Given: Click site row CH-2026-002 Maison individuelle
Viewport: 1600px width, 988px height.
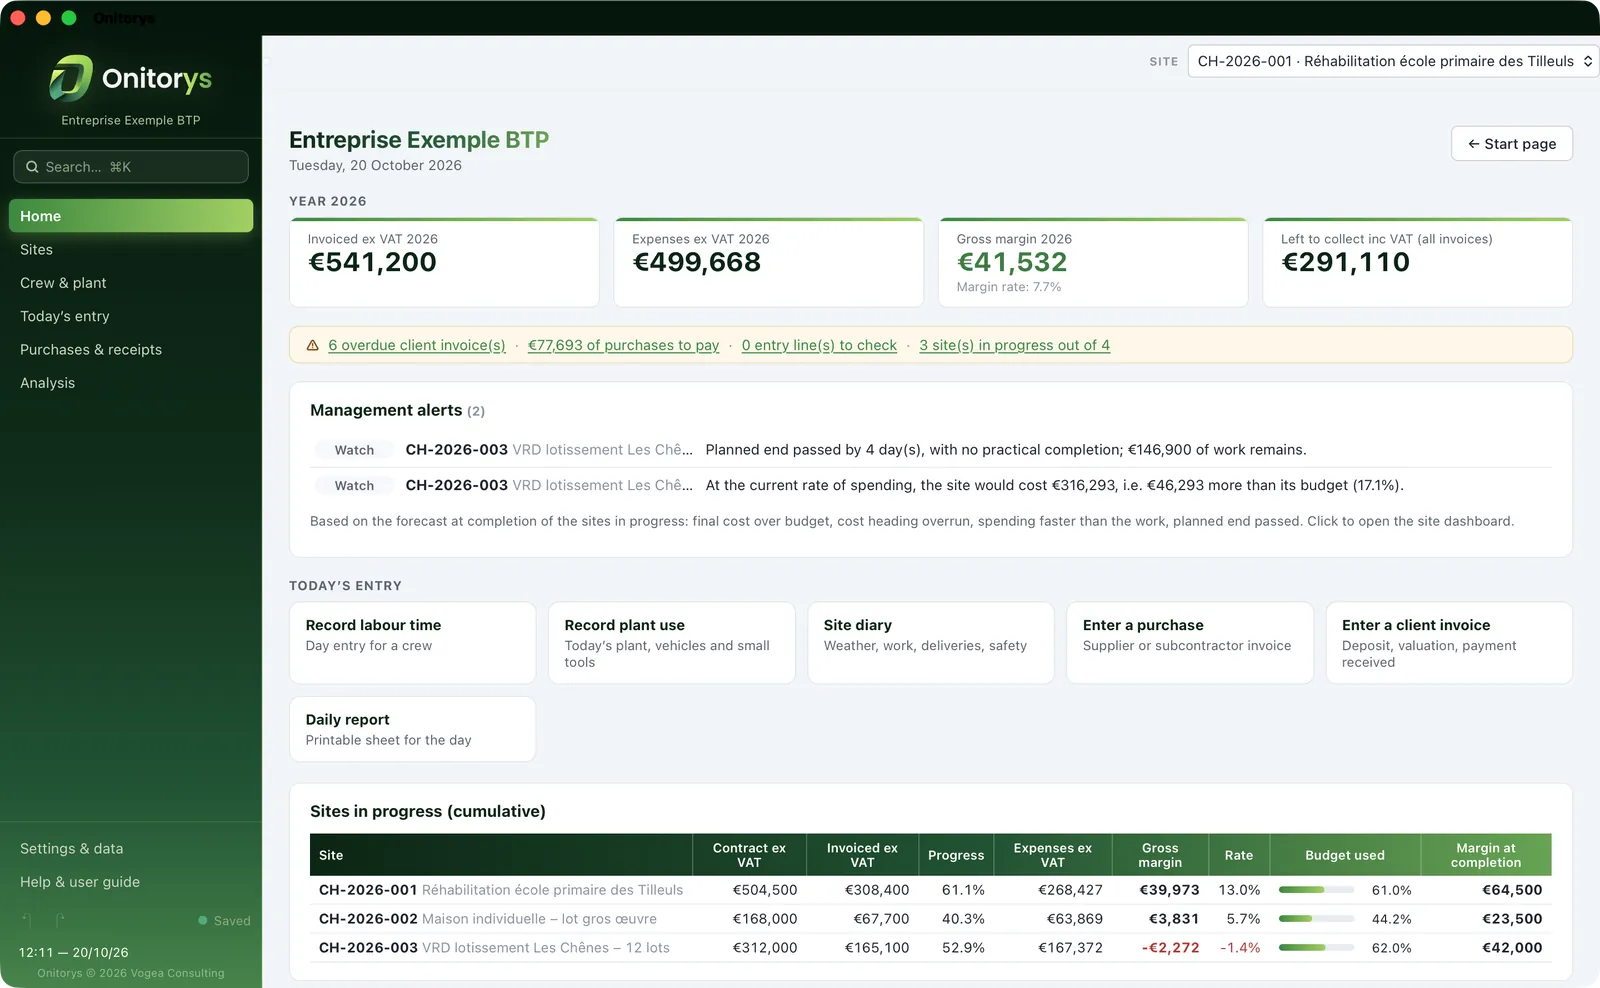Looking at the screenshot, I should click(930, 919).
